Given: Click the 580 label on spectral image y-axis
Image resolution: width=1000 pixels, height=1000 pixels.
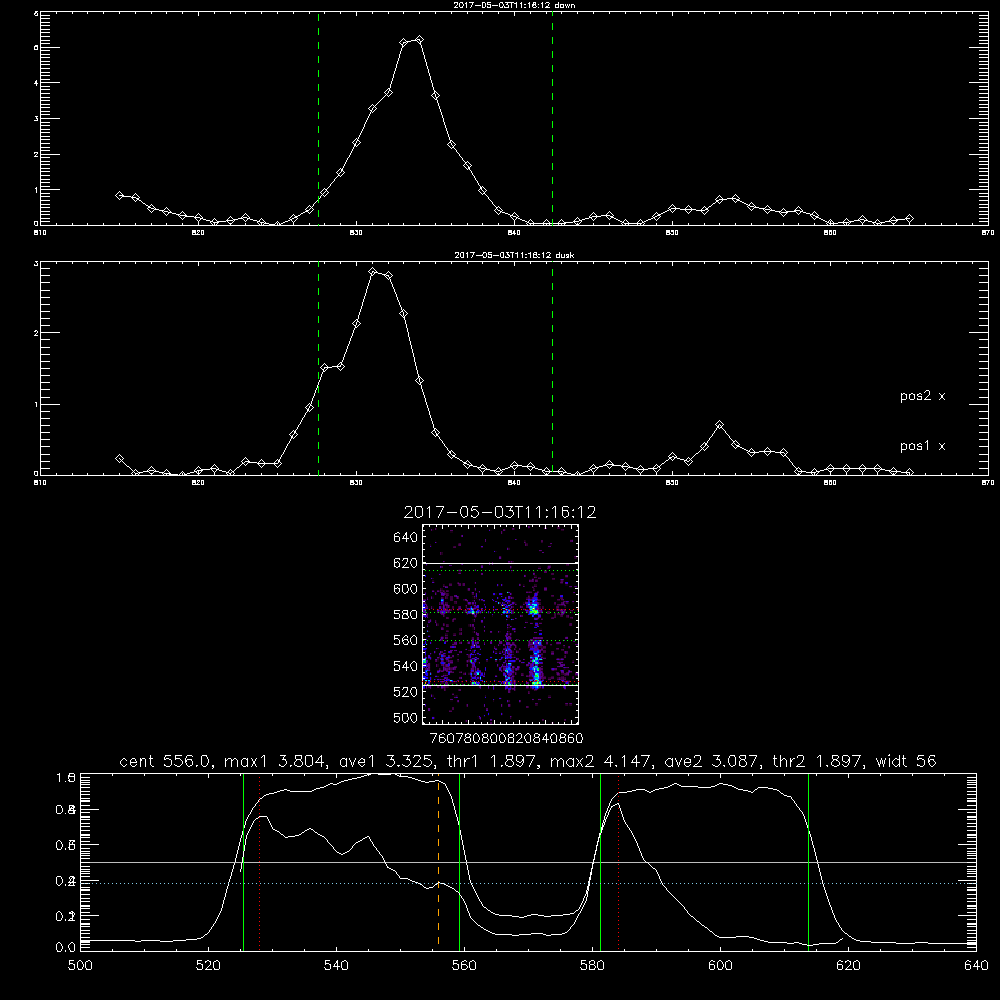Looking at the screenshot, I should [406, 615].
